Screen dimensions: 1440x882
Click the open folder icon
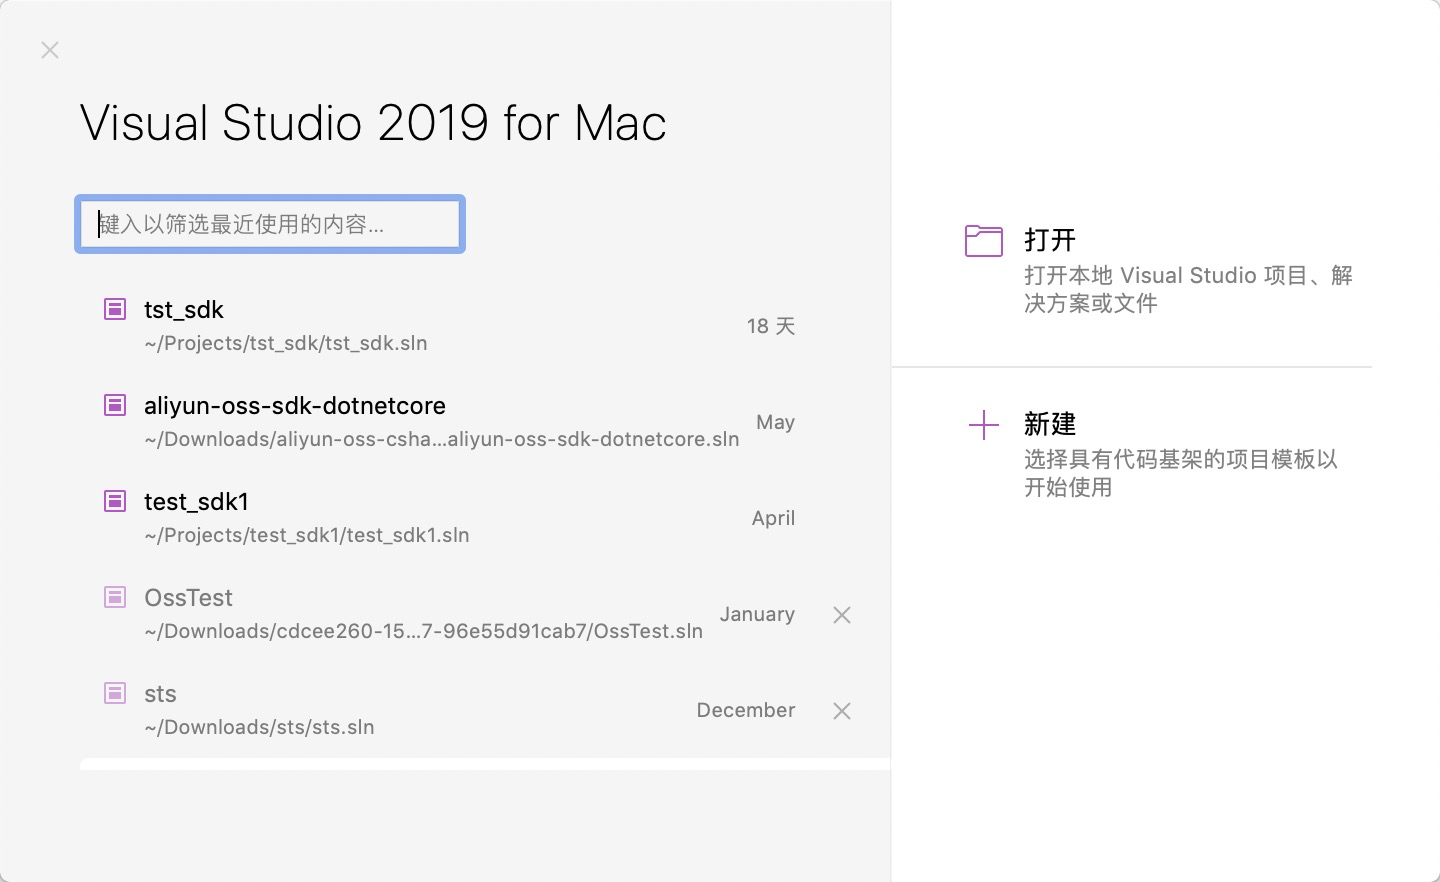point(984,241)
